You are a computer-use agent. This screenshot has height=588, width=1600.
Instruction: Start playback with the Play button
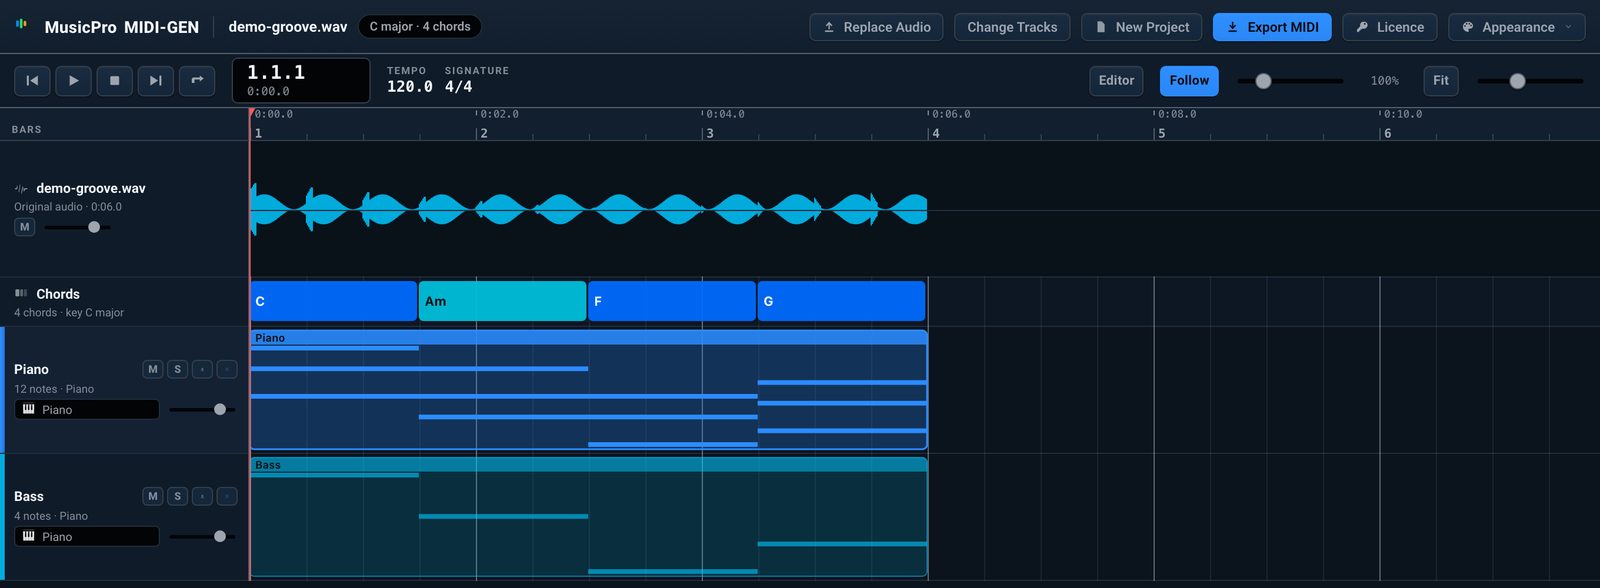[x=73, y=81]
